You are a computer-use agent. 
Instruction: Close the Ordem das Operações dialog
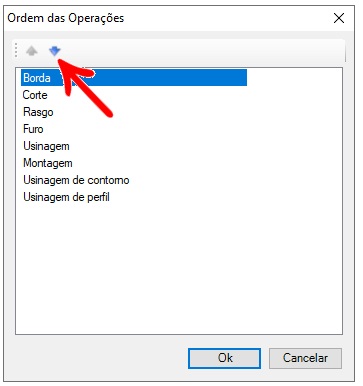point(339,18)
